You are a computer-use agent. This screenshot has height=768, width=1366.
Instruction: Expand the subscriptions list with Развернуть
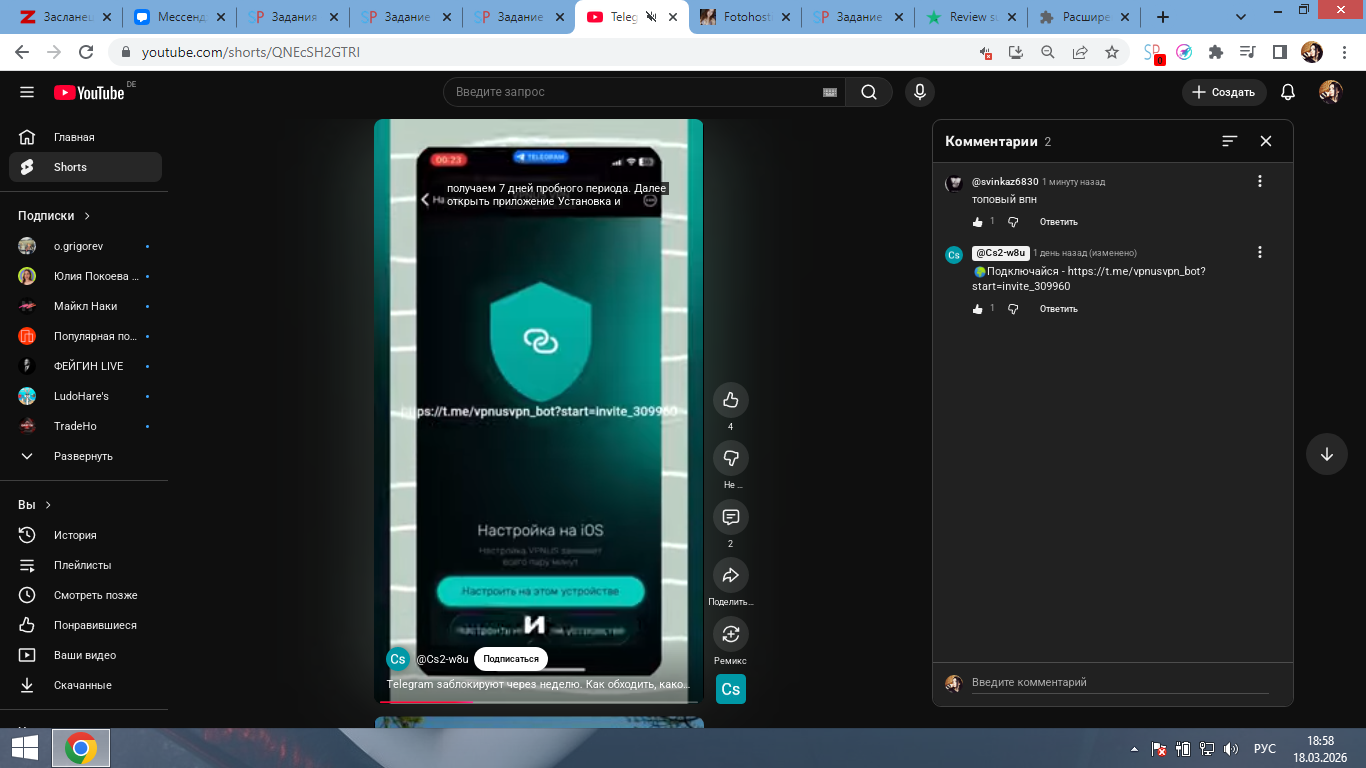(x=85, y=456)
